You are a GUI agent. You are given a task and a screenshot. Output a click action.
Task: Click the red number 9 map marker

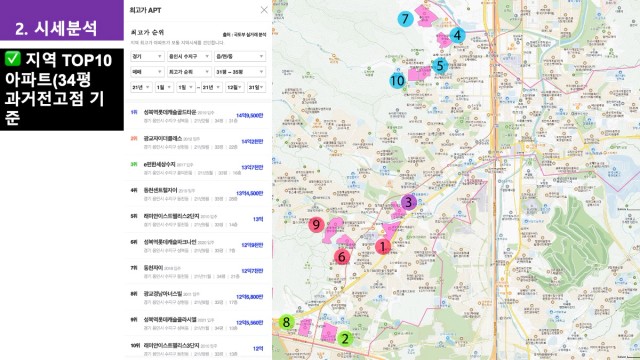[316, 224]
